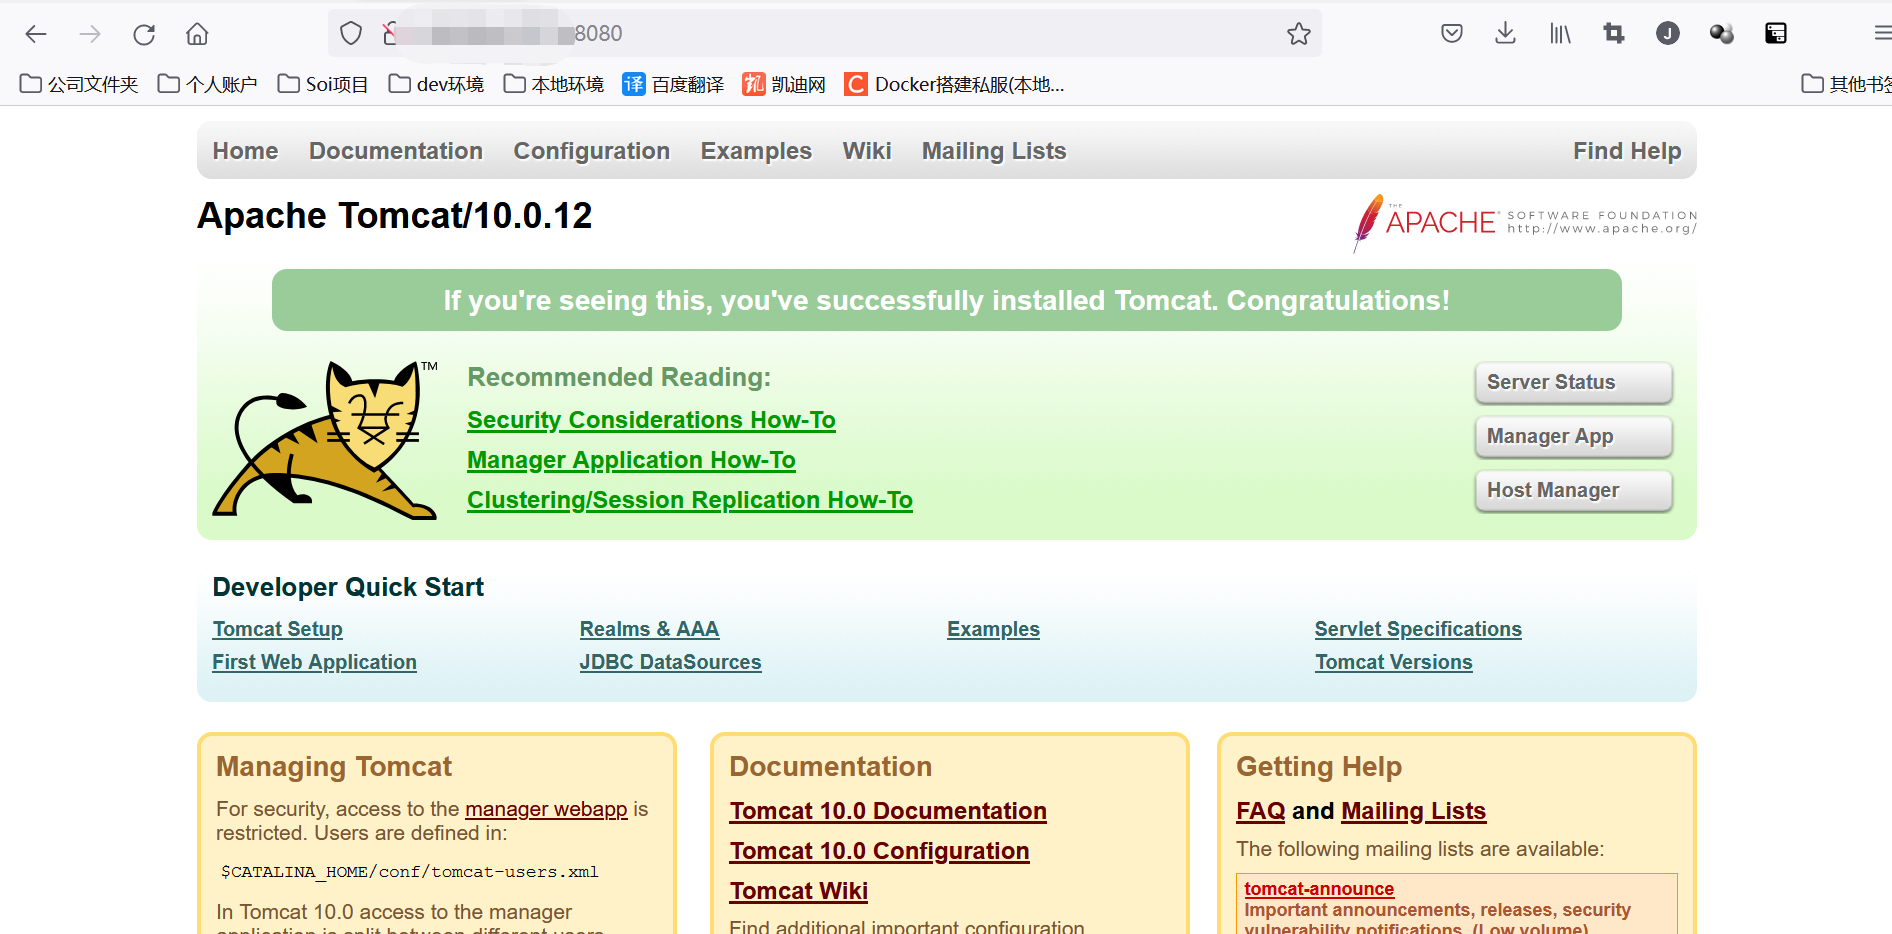Open the round J extension icon
The width and height of the screenshot is (1892, 934).
1668,34
